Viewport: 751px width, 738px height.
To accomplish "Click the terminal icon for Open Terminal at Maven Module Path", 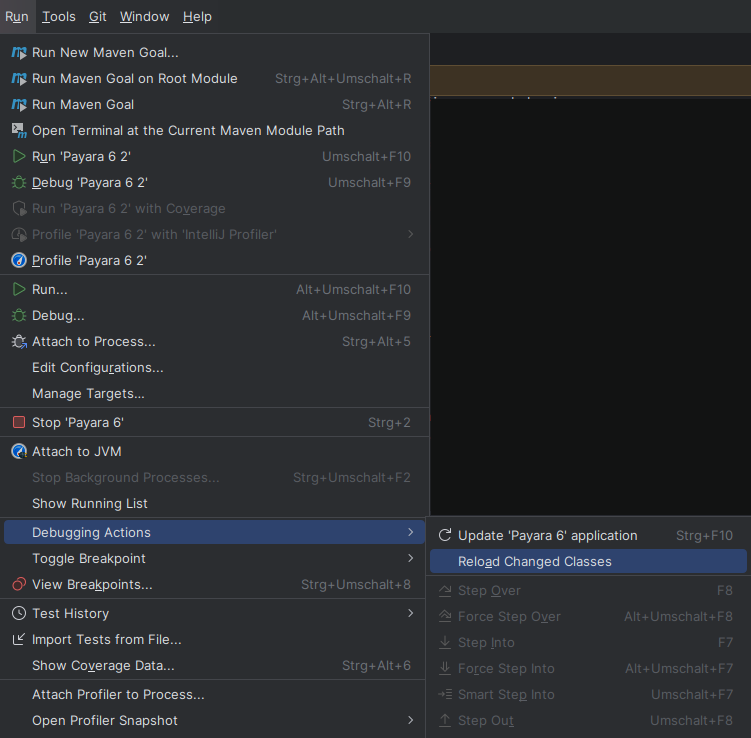I will point(18,130).
